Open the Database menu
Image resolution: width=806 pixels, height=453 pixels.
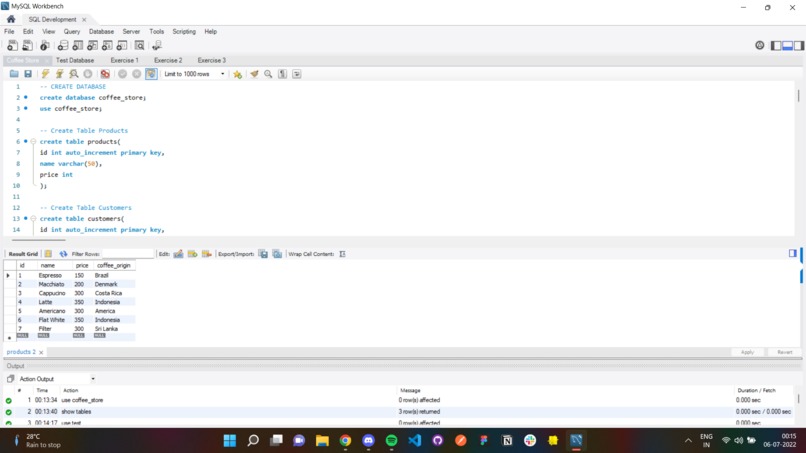(x=101, y=31)
